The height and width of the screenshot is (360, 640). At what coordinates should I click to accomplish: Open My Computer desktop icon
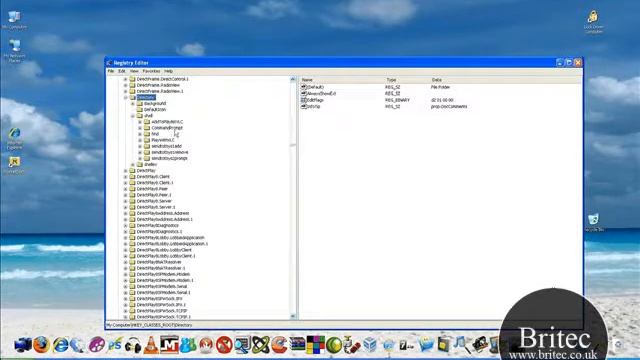[x=14, y=20]
